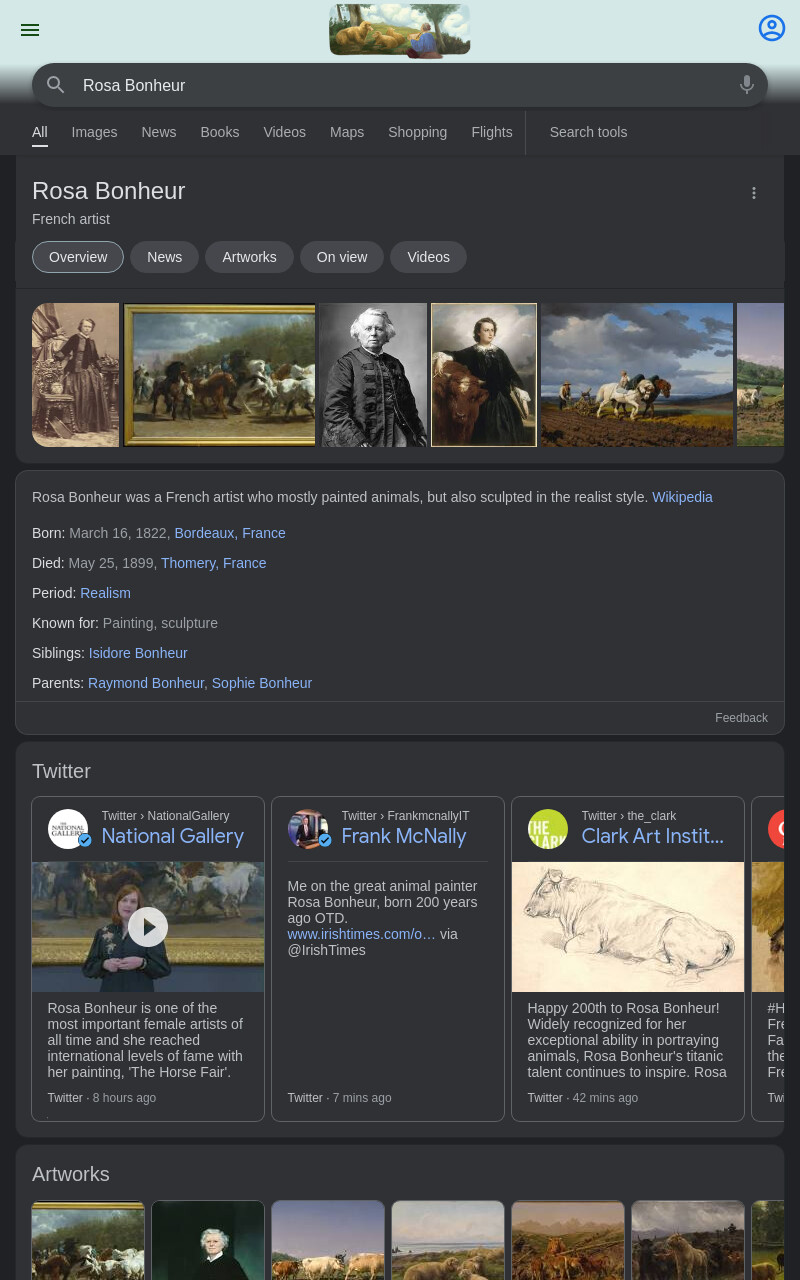The height and width of the screenshot is (1280, 800).
Task: Select the On view chip
Action: pyautogui.click(x=342, y=257)
